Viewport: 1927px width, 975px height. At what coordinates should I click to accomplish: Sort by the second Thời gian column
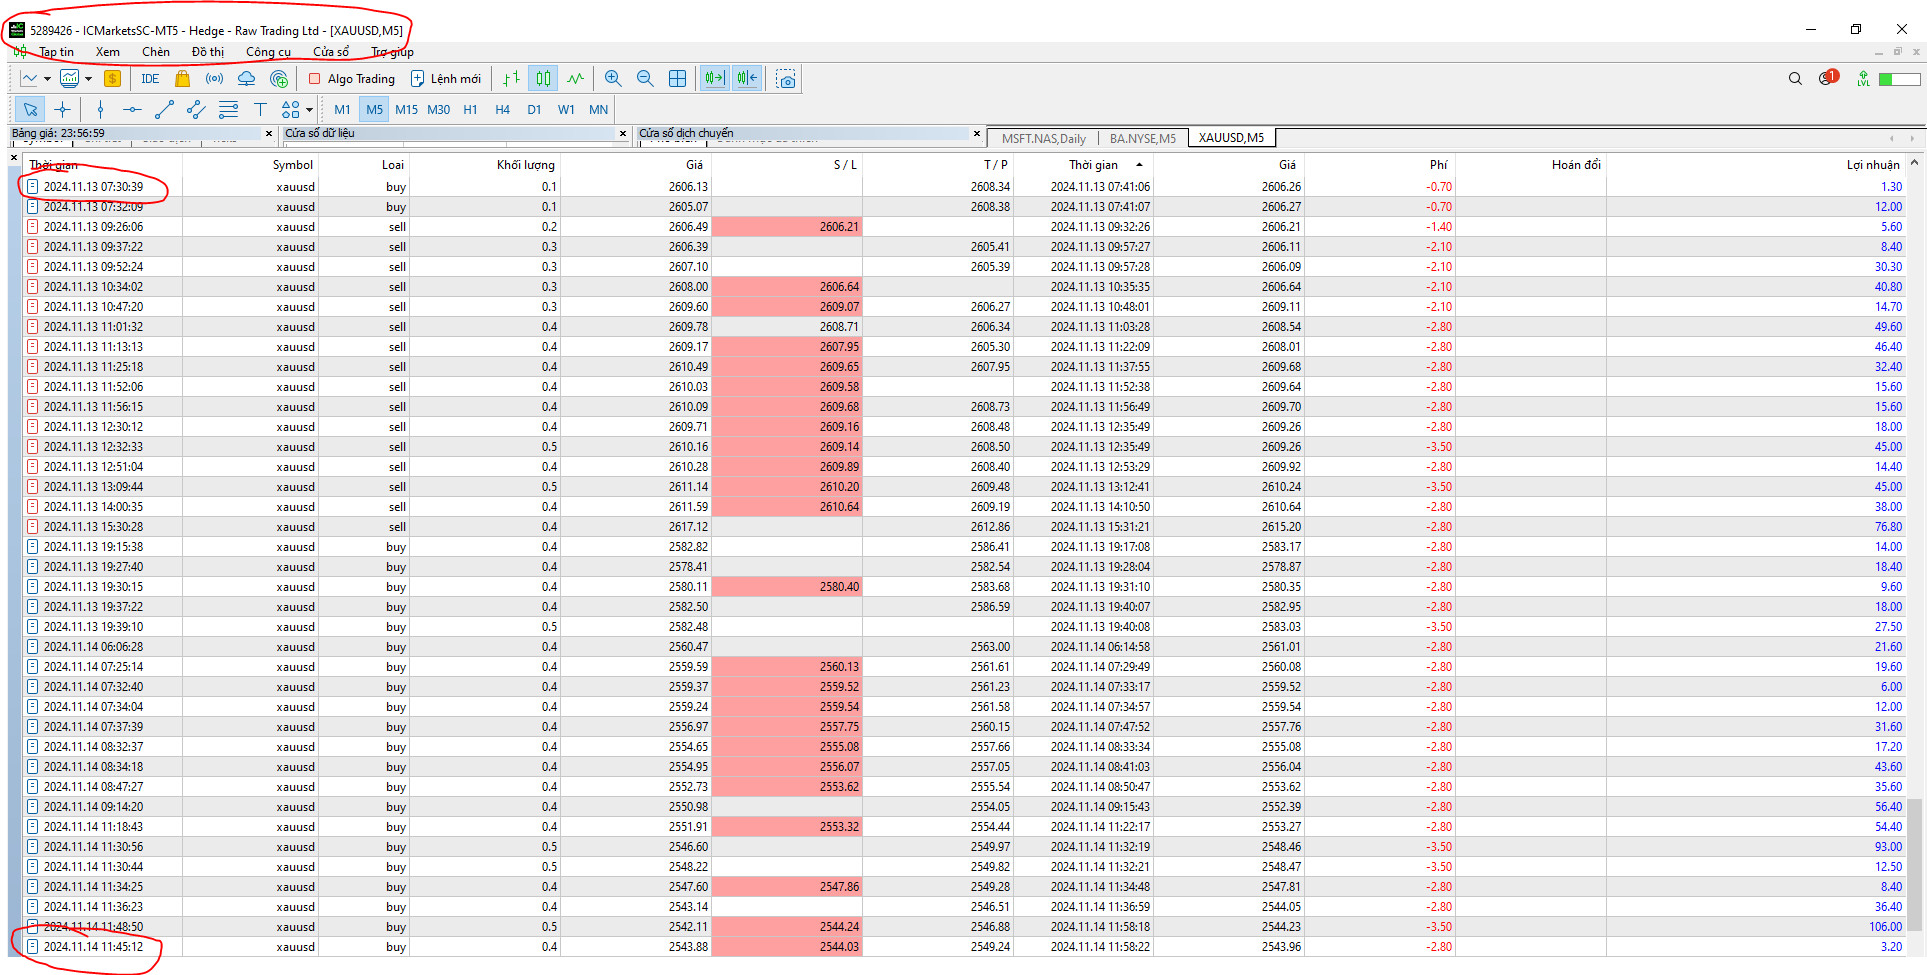[1093, 165]
